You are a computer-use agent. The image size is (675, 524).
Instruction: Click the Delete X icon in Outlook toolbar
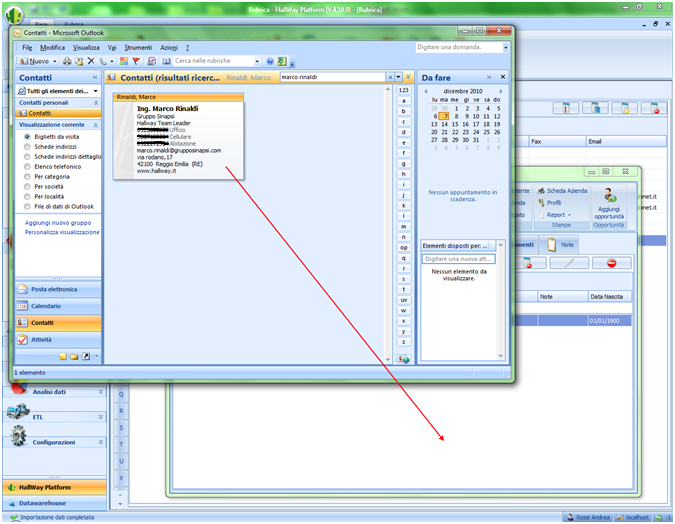[x=91, y=61]
